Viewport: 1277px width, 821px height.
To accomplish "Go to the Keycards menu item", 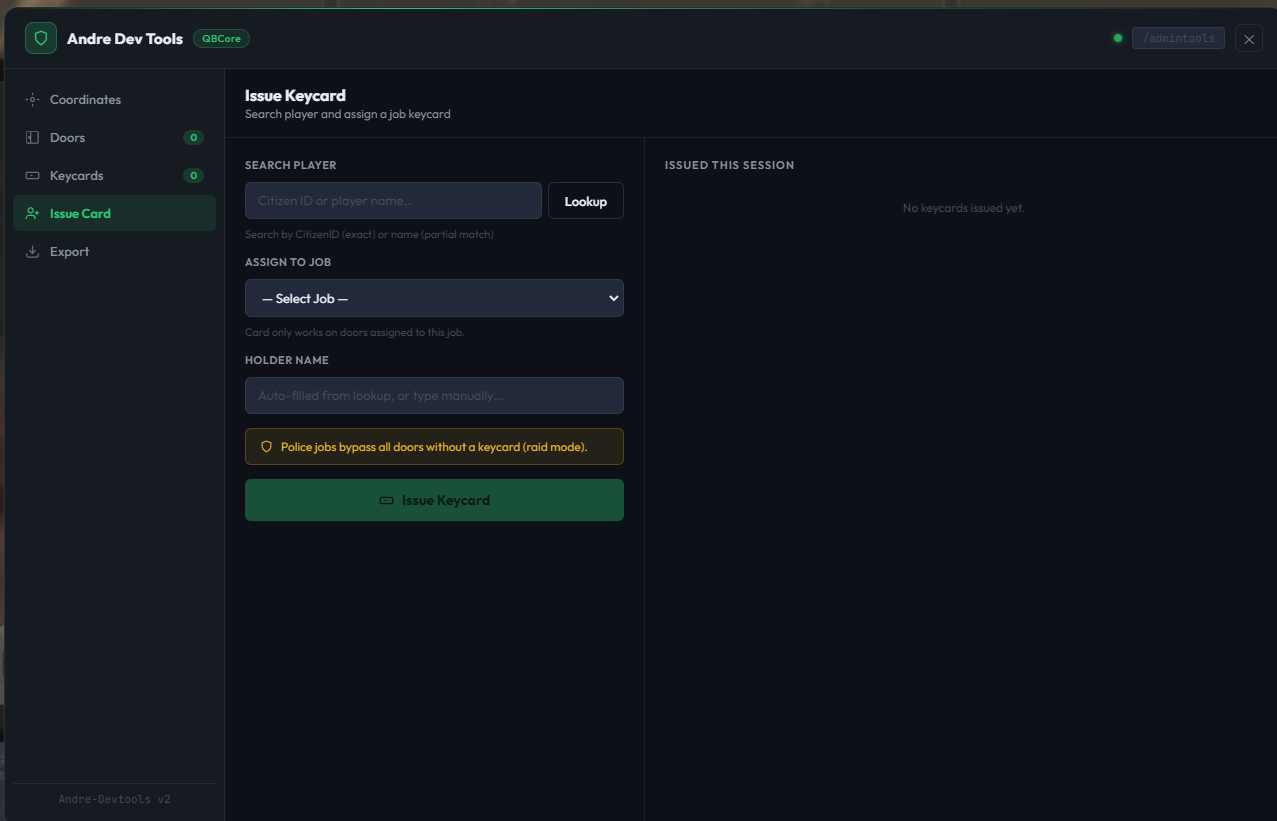I will [x=114, y=176].
